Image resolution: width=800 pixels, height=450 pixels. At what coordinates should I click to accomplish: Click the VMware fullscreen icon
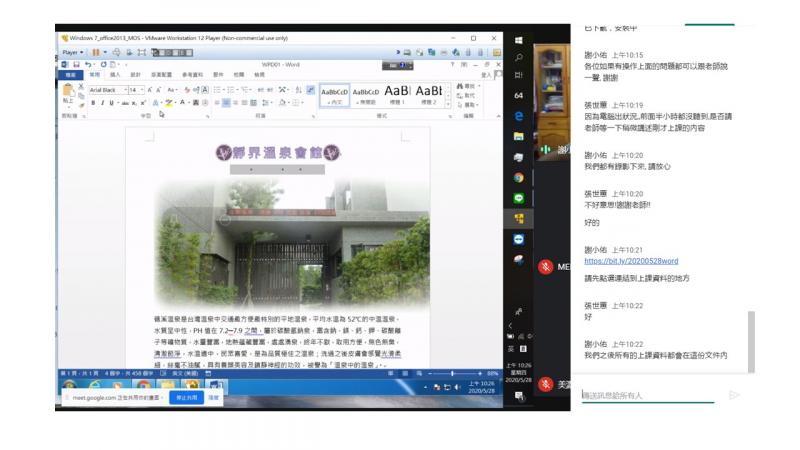tap(142, 53)
